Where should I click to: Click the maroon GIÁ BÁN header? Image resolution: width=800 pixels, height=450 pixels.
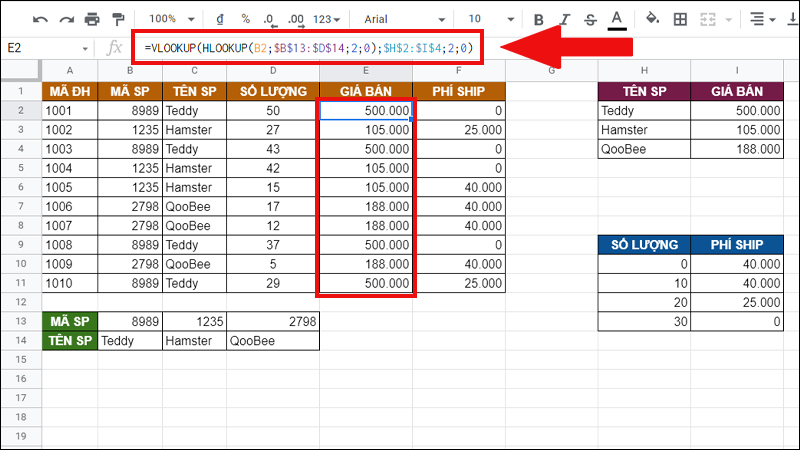tap(737, 91)
